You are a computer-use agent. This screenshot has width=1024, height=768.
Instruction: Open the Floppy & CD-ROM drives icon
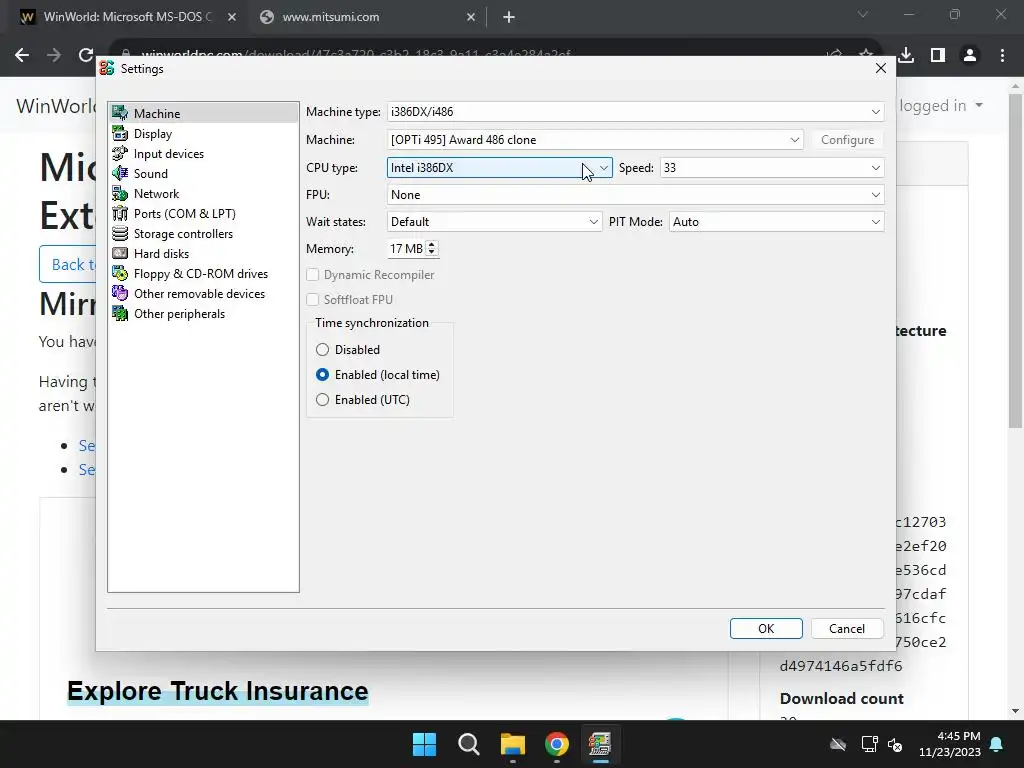pos(120,274)
